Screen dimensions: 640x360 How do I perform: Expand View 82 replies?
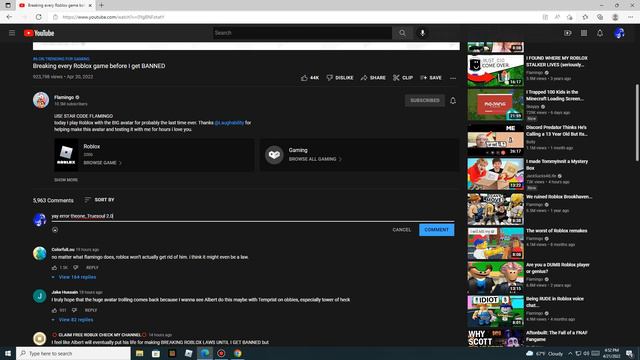point(73,320)
